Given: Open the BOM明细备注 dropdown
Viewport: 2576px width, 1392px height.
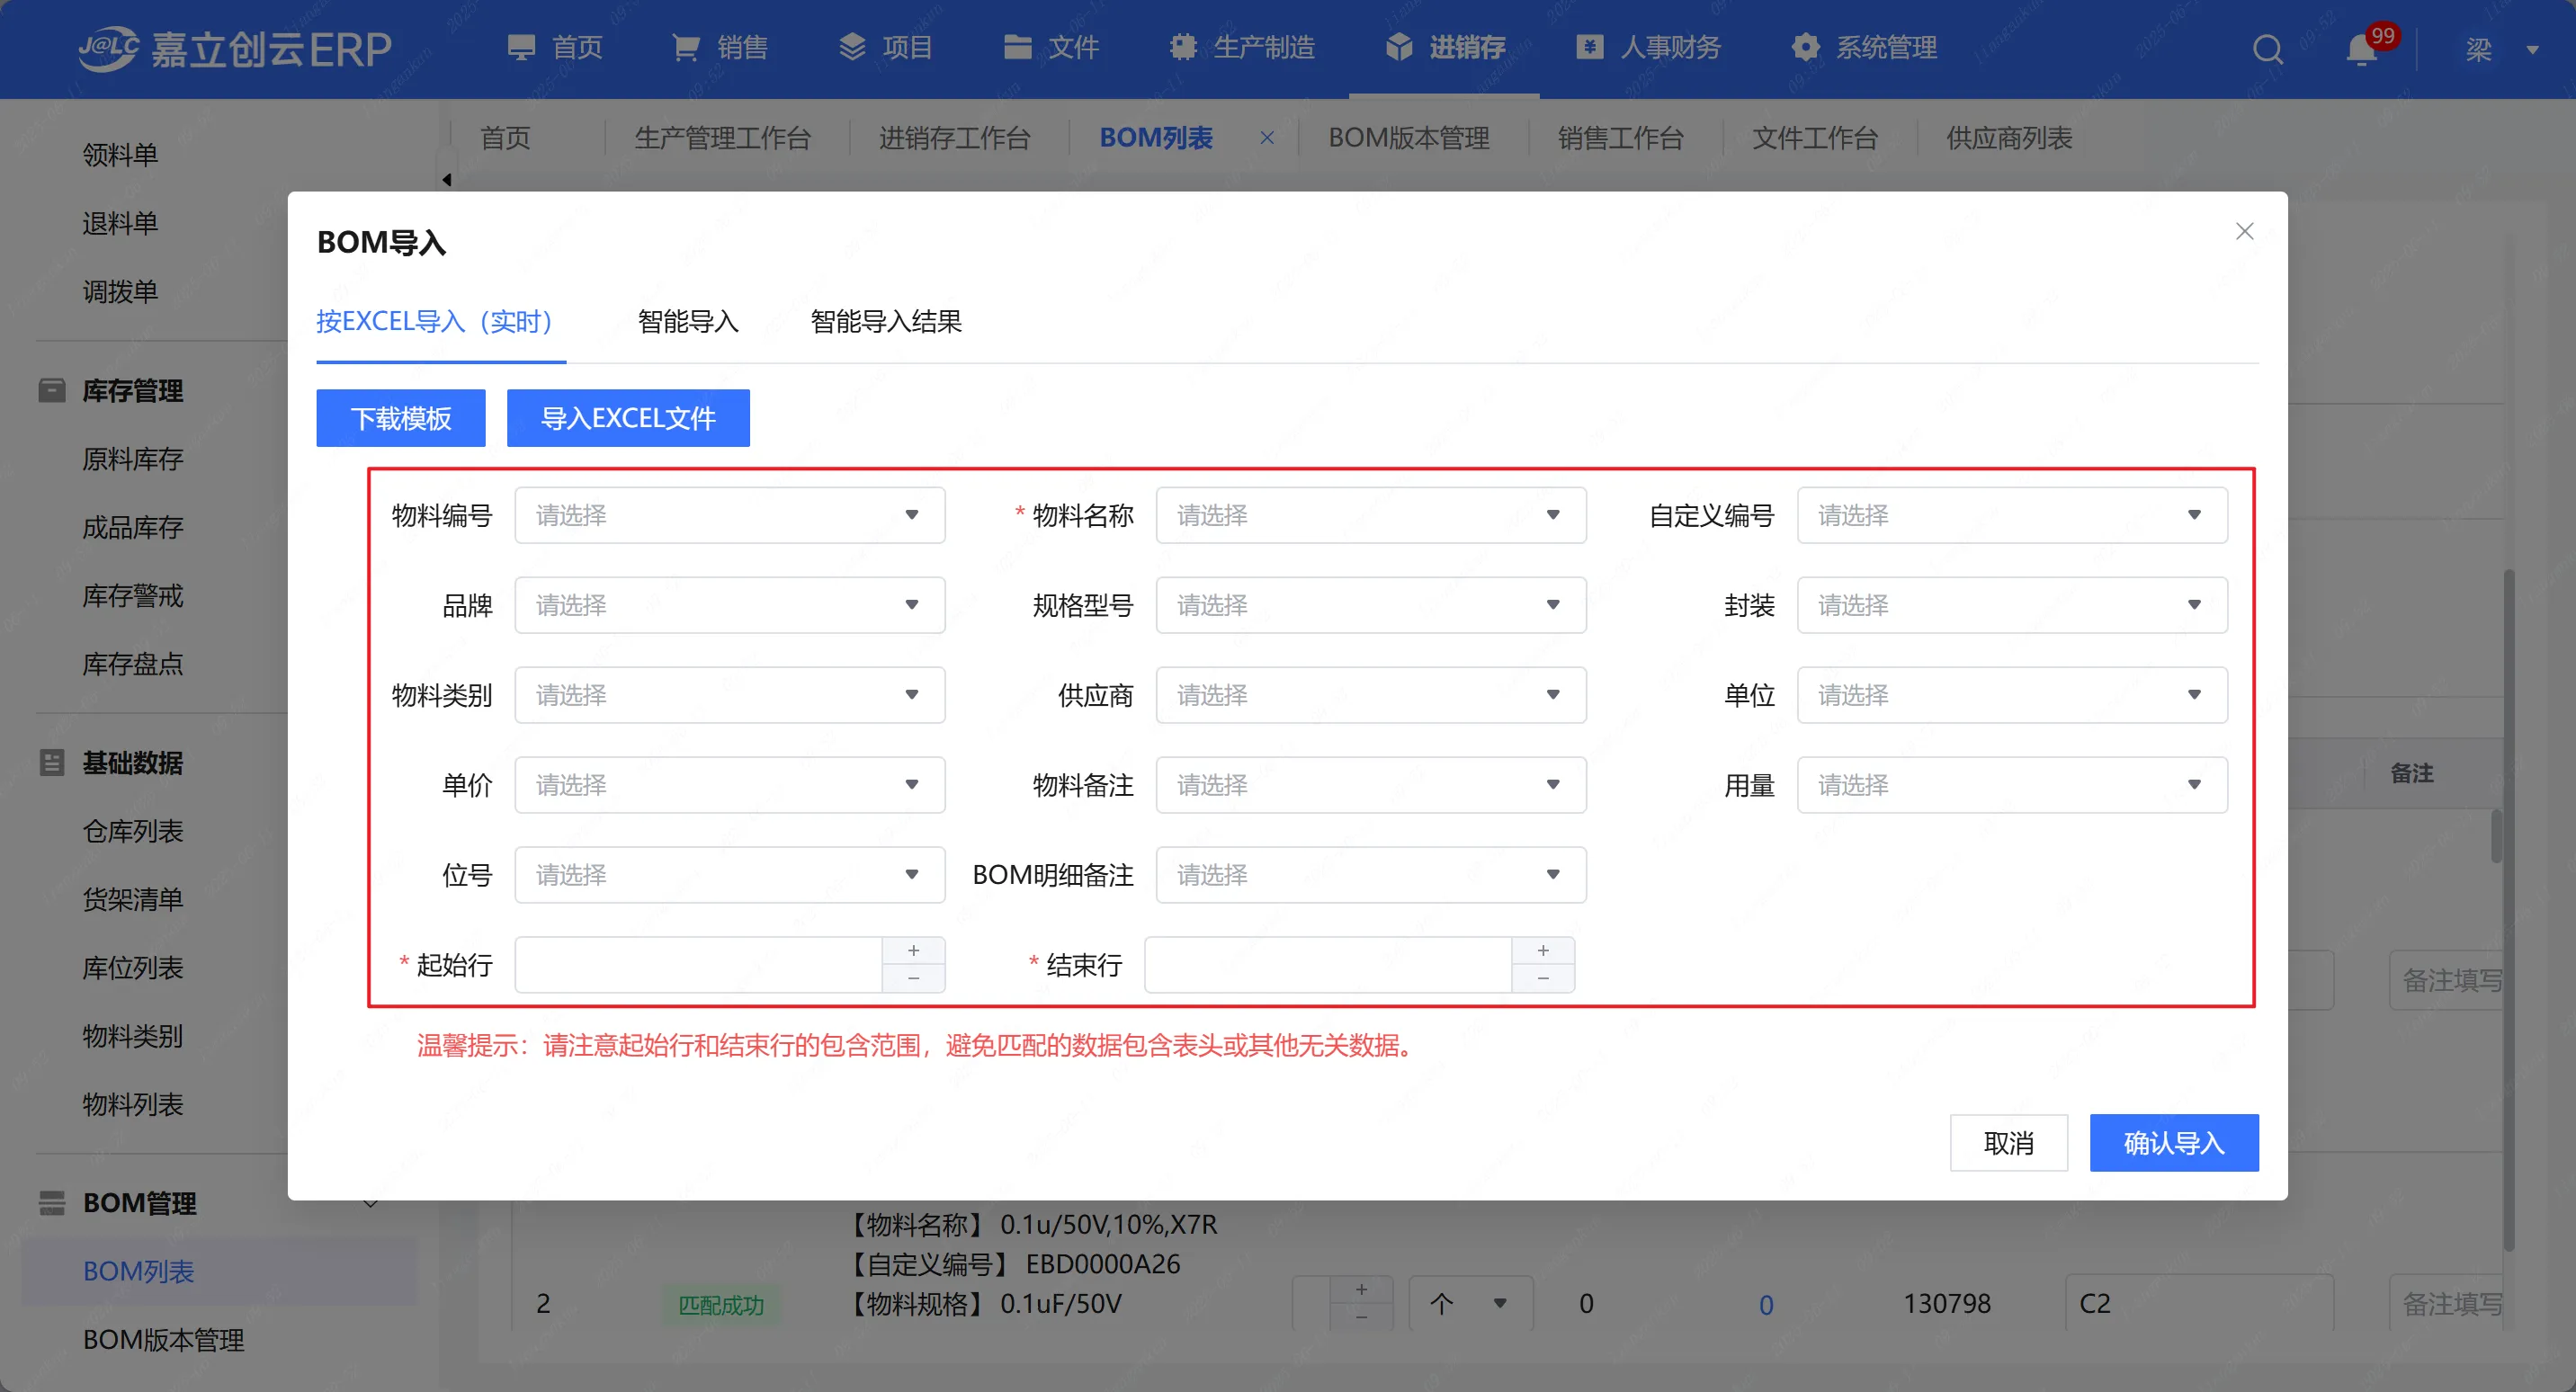Looking at the screenshot, I should coord(1370,875).
